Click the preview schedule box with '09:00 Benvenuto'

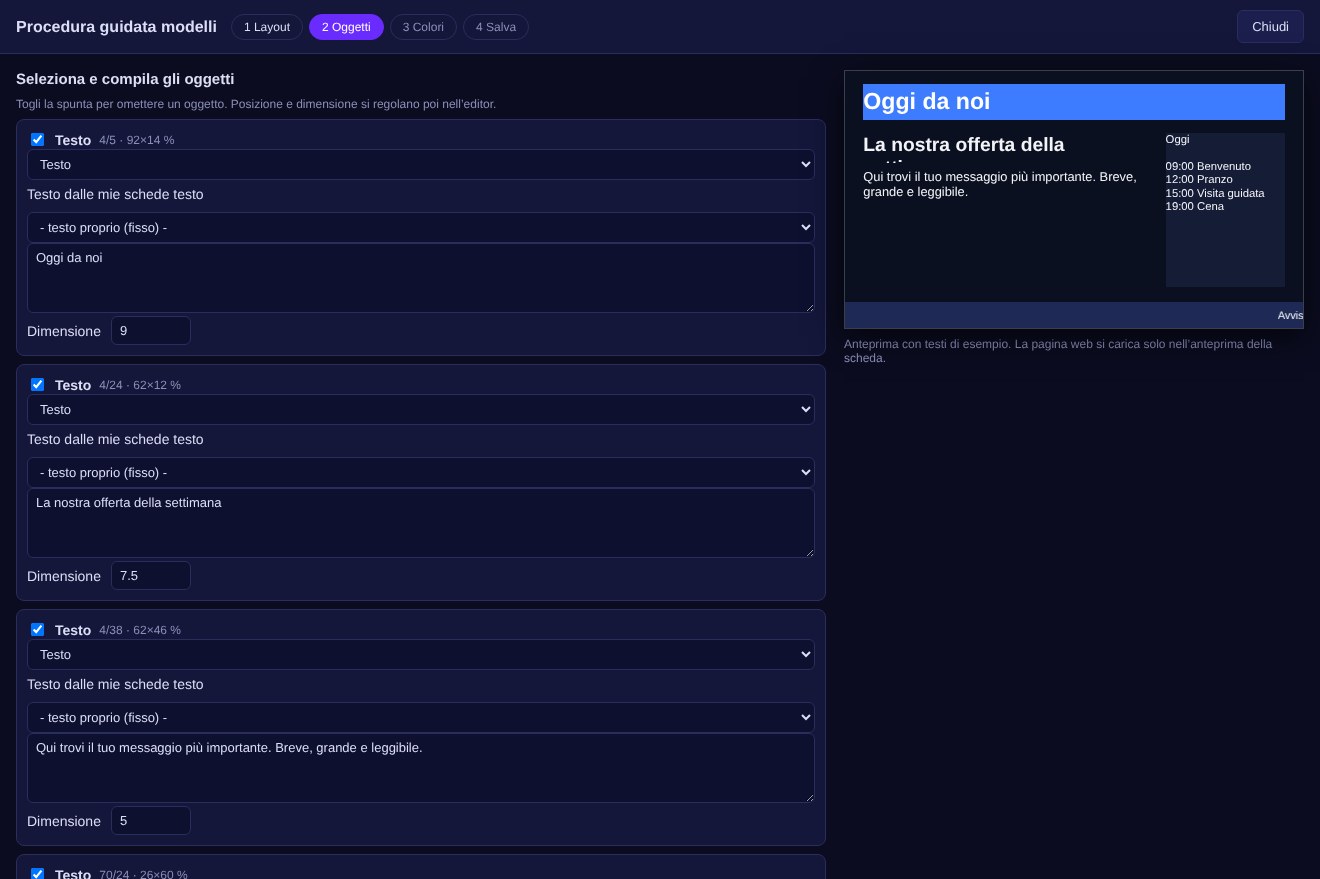click(x=1225, y=210)
